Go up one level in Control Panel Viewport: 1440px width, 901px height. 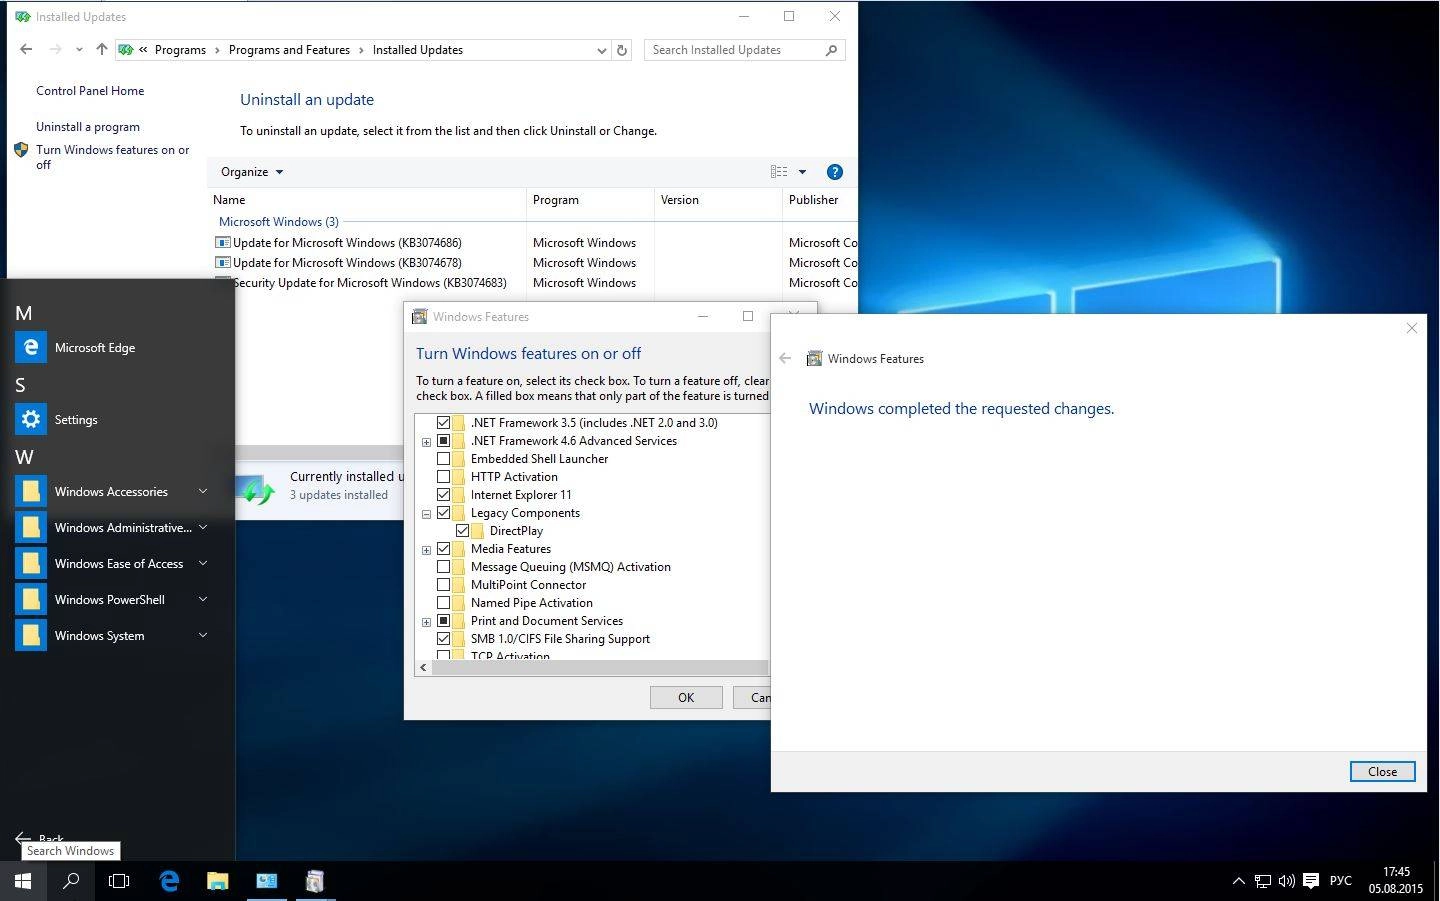click(101, 49)
